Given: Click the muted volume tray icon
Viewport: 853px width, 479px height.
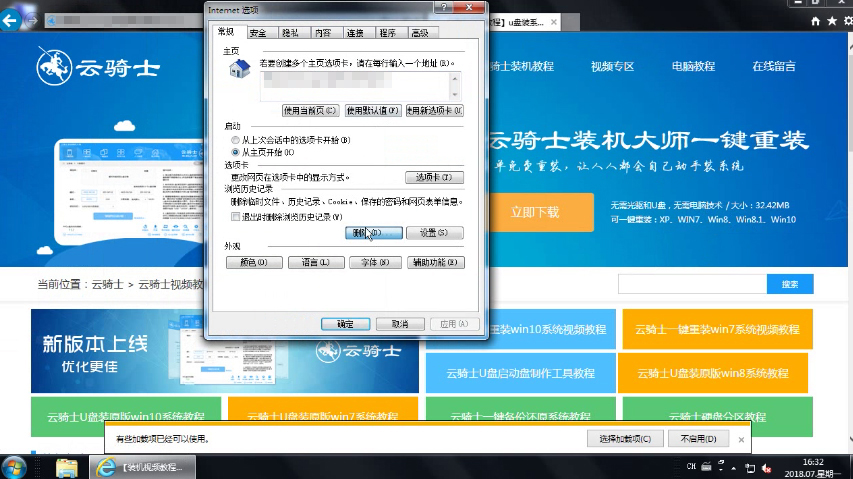Looking at the screenshot, I should (767, 468).
